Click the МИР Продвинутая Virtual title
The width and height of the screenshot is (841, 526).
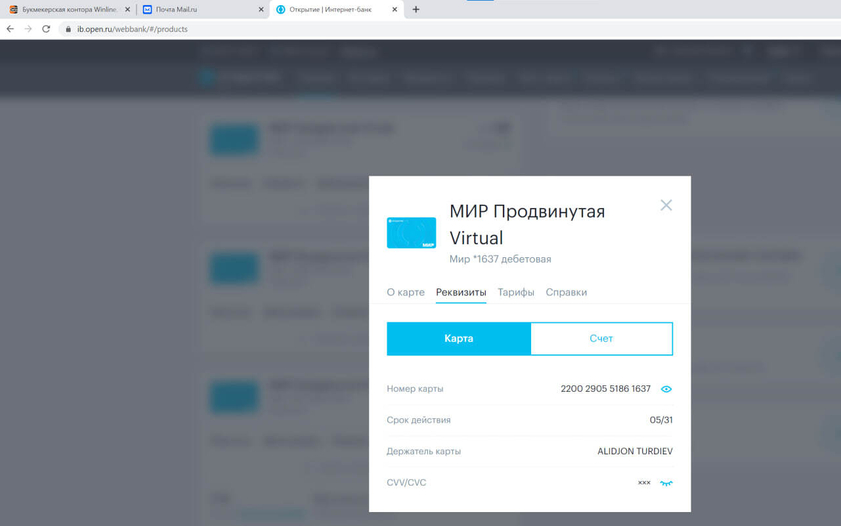click(x=527, y=225)
